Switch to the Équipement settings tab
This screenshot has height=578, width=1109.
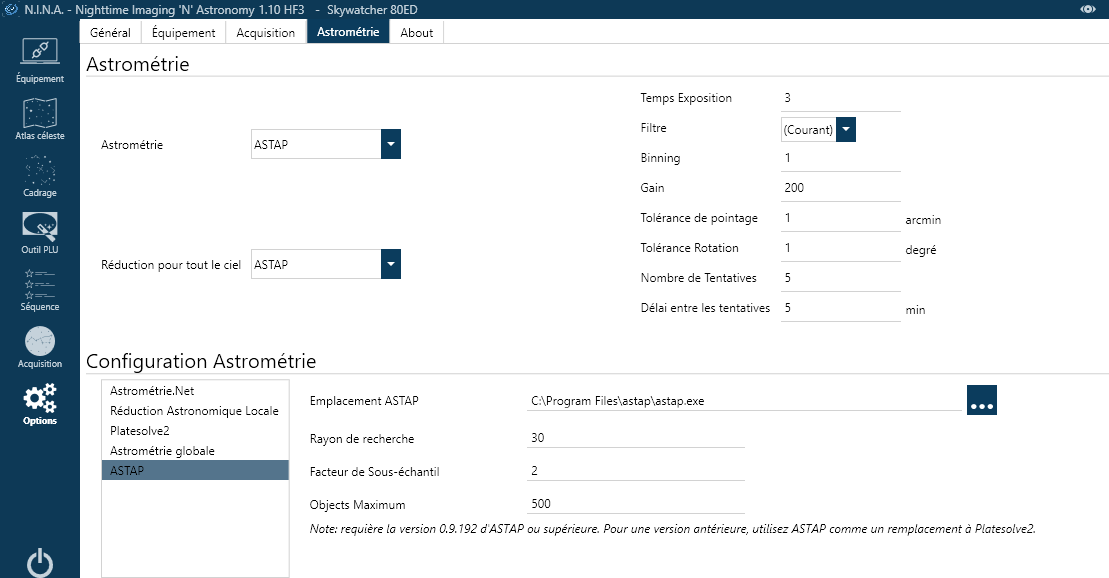point(183,32)
